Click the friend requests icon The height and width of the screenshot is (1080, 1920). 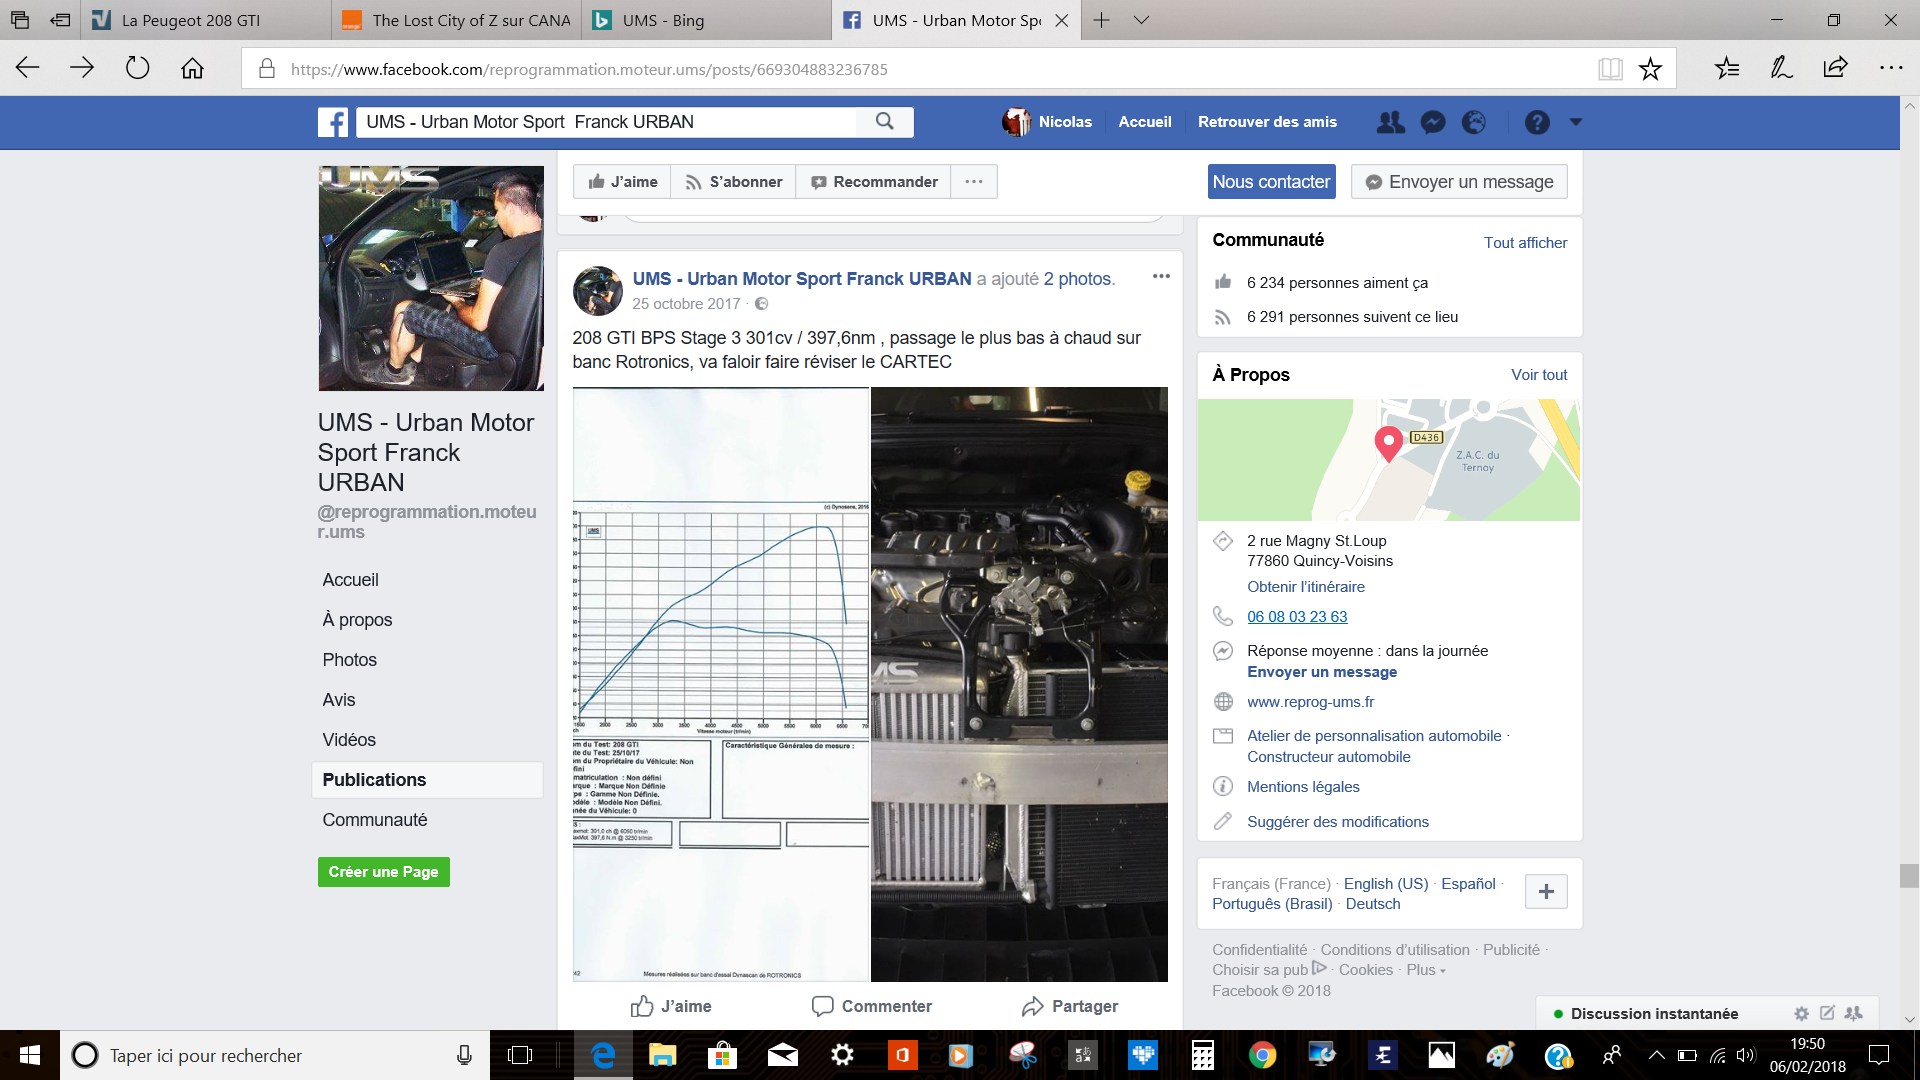tap(1390, 122)
